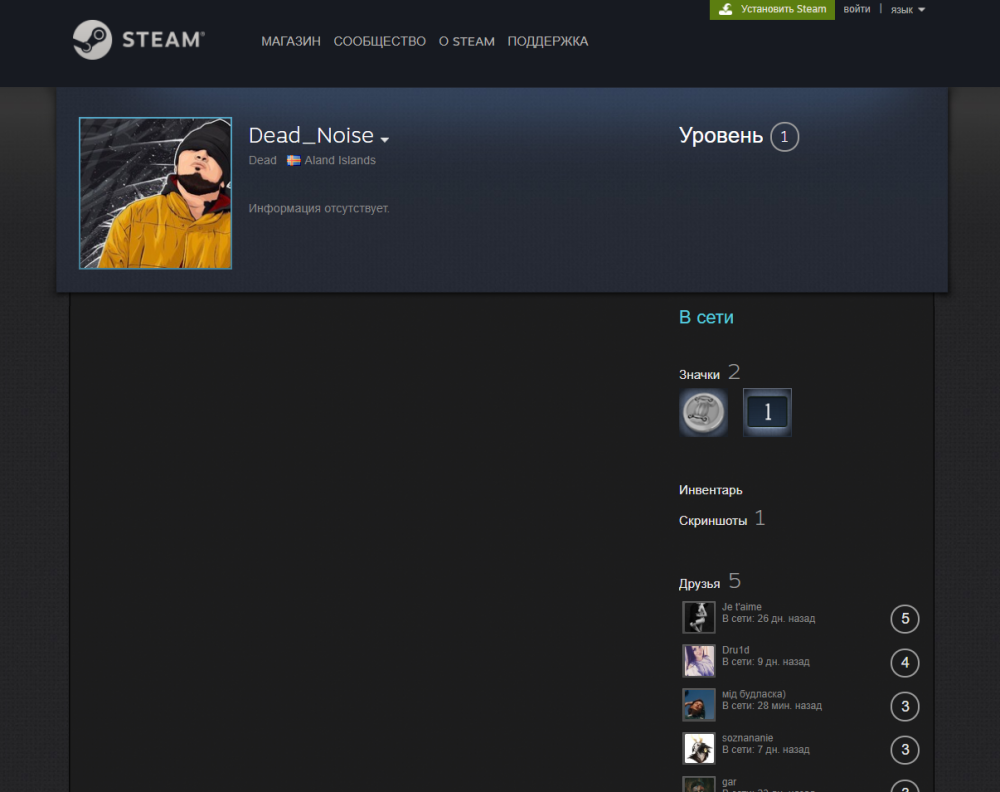Go to О STEAM page
The width and height of the screenshot is (1000, 792).
point(466,41)
